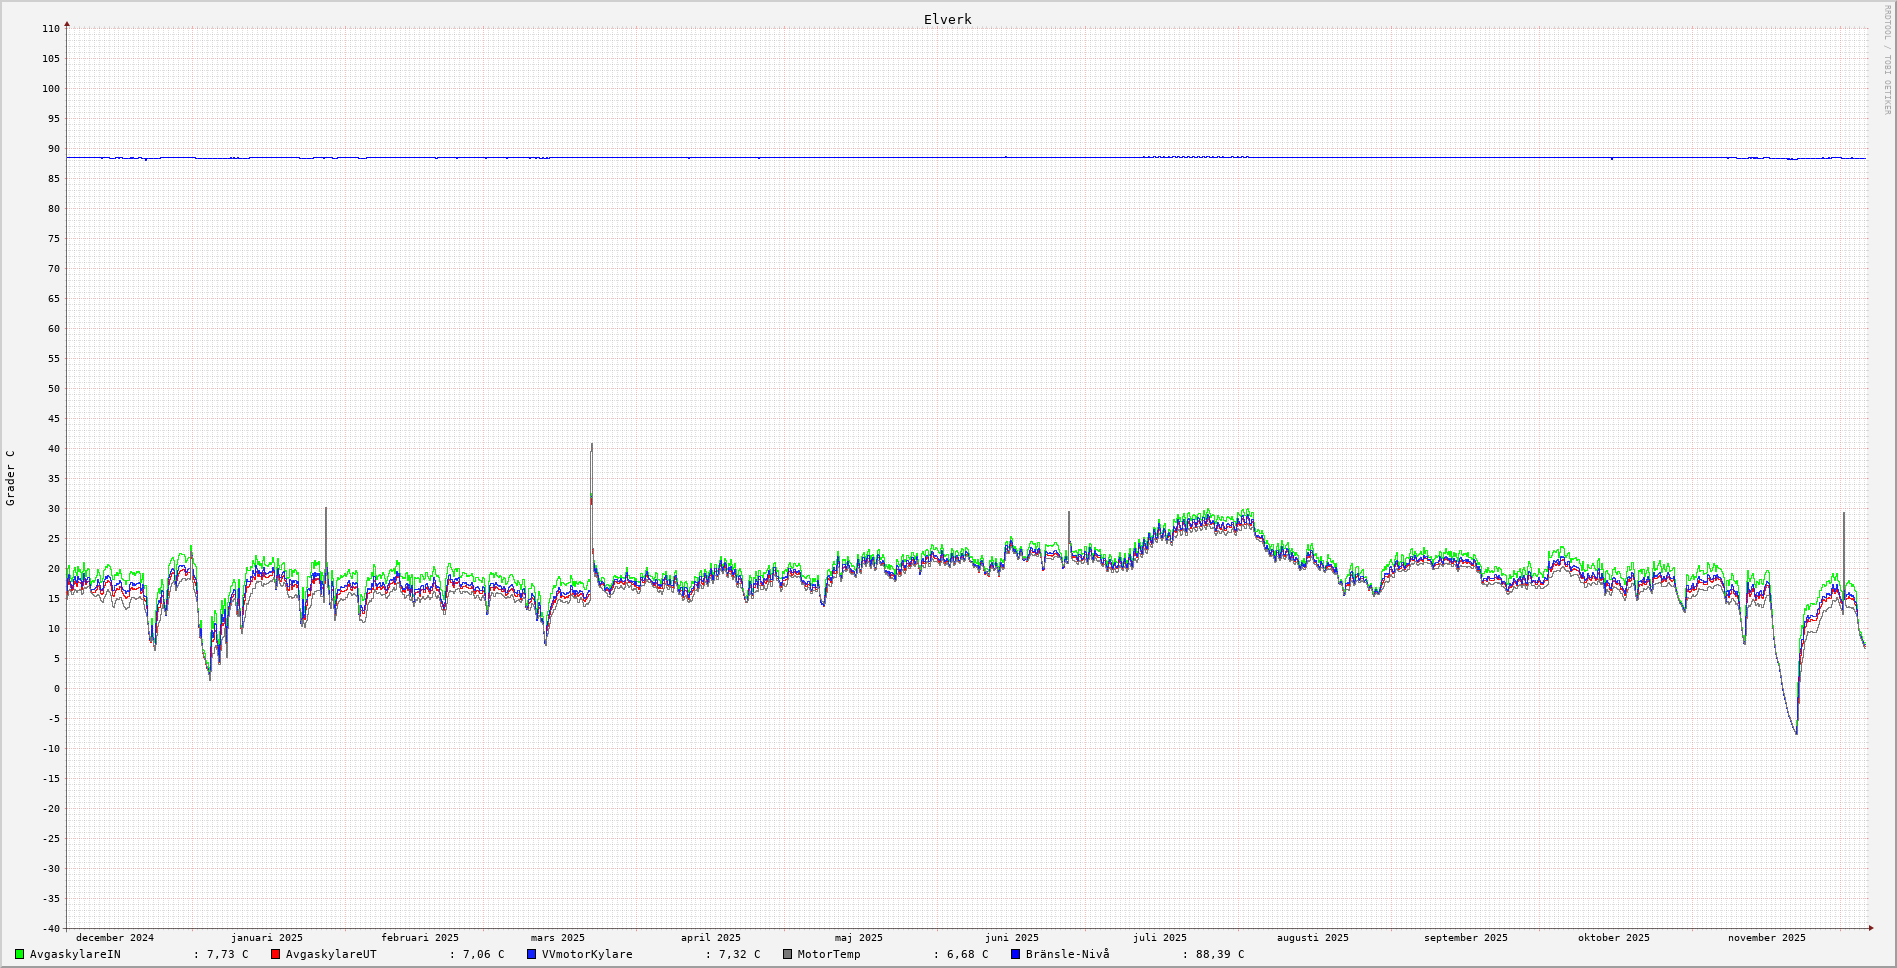Click the green AvgaskylareIN legend swatch

click(x=19, y=954)
